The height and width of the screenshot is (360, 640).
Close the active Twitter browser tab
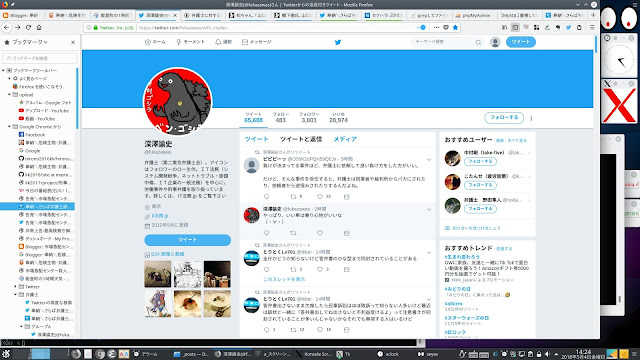point(175,15)
